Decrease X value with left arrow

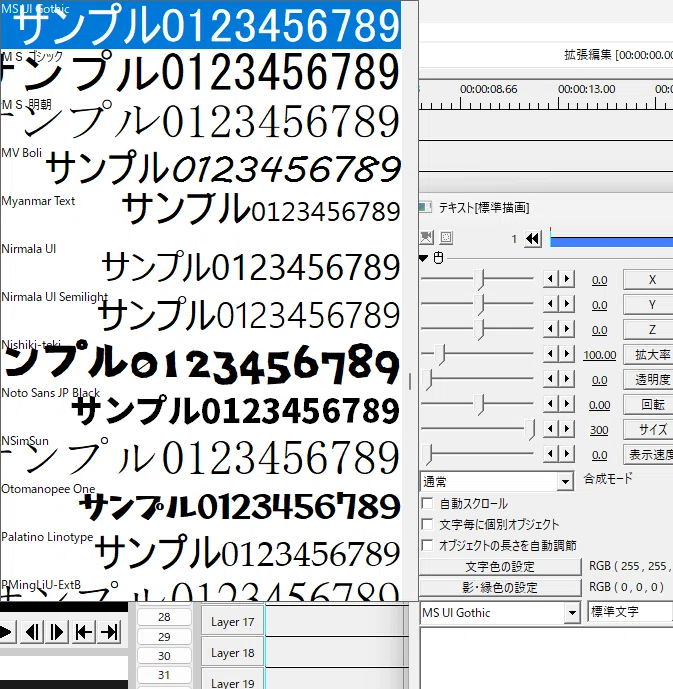click(x=550, y=279)
